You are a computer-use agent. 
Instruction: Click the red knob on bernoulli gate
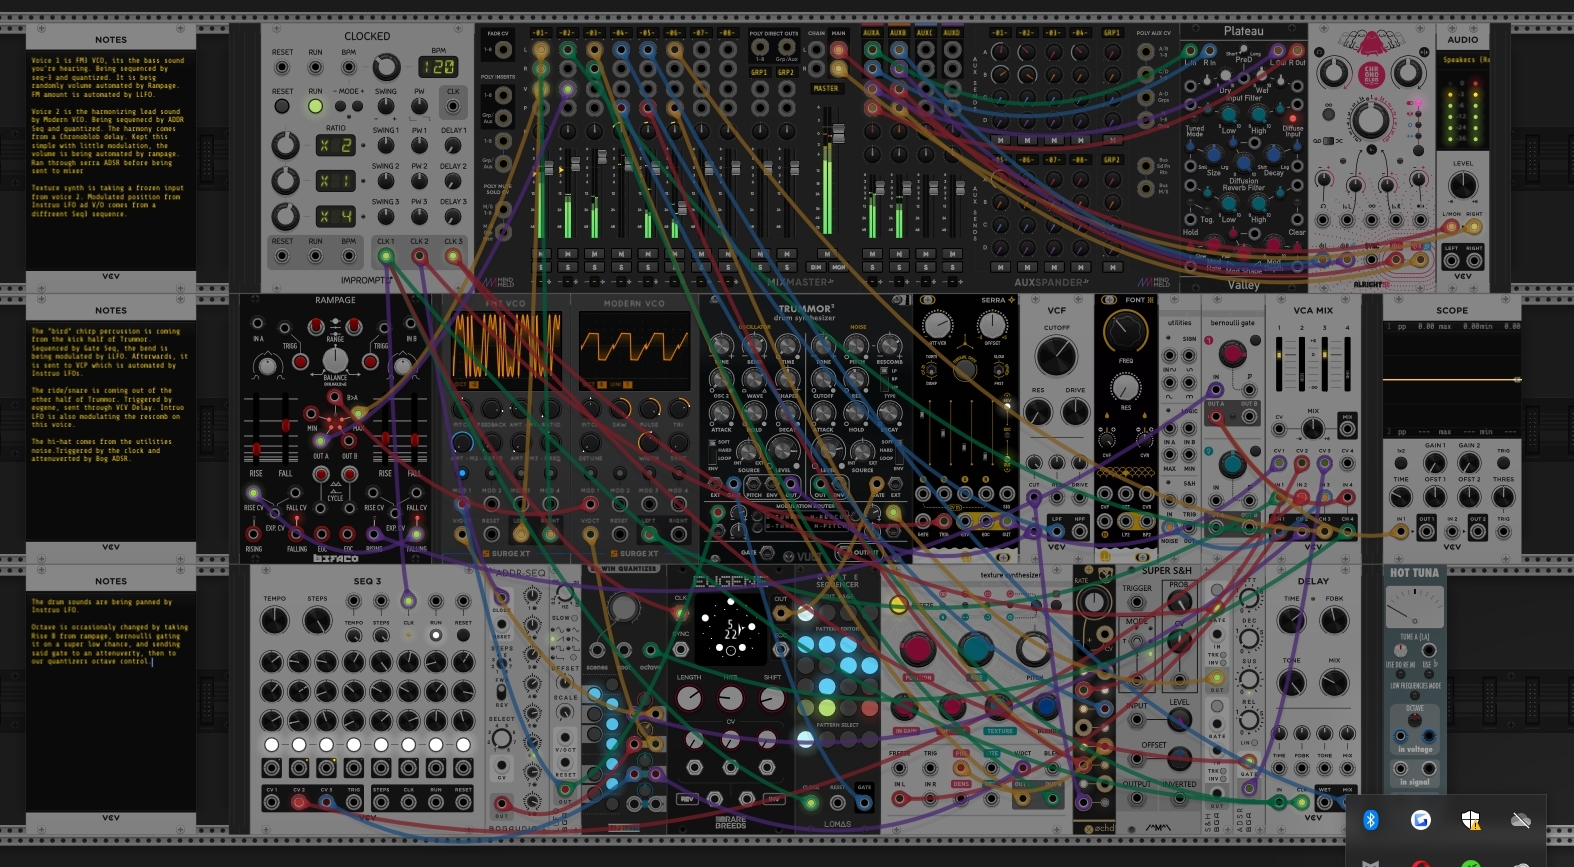tap(1232, 353)
